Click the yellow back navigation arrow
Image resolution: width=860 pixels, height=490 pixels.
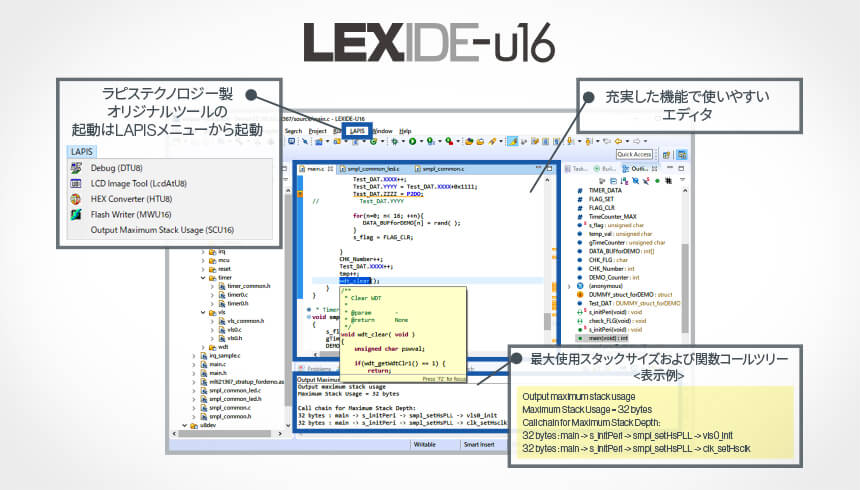click(x=619, y=142)
